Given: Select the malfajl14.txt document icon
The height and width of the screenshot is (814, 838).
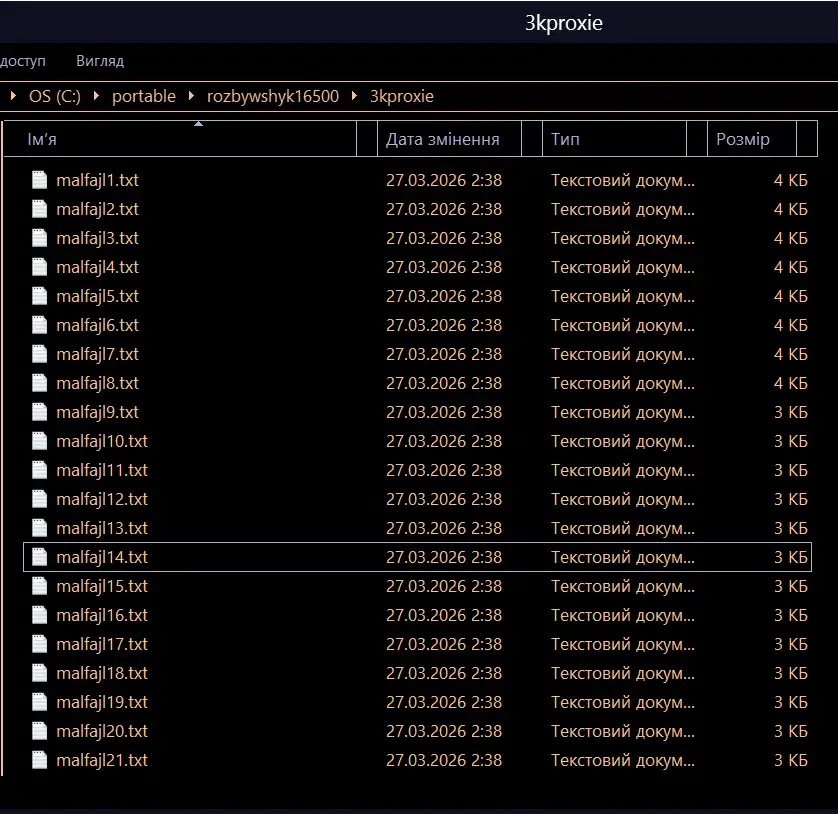Looking at the screenshot, I should 39,557.
